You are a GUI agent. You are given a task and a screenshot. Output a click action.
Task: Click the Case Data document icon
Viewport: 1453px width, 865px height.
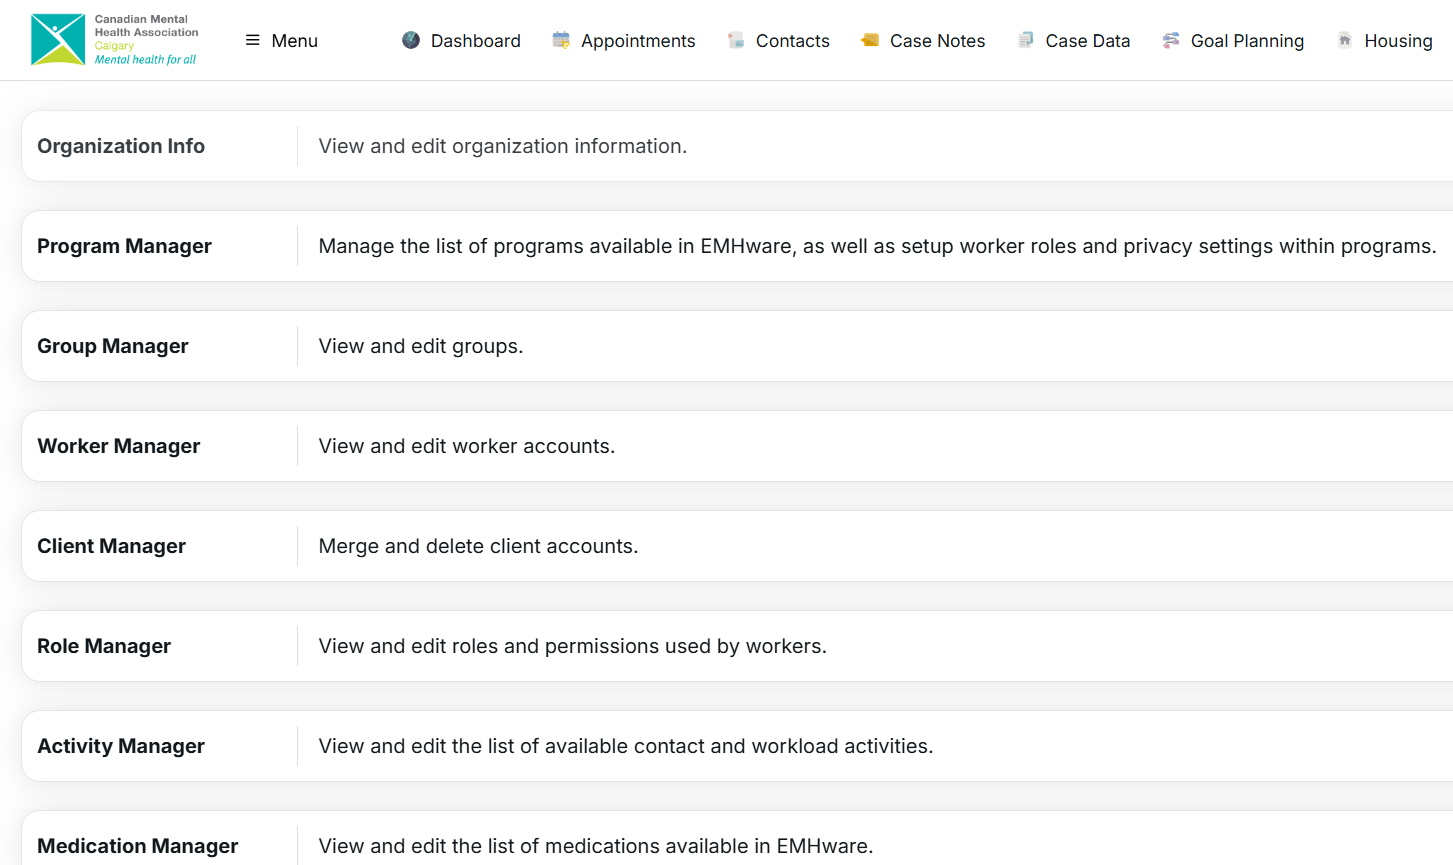[1025, 40]
